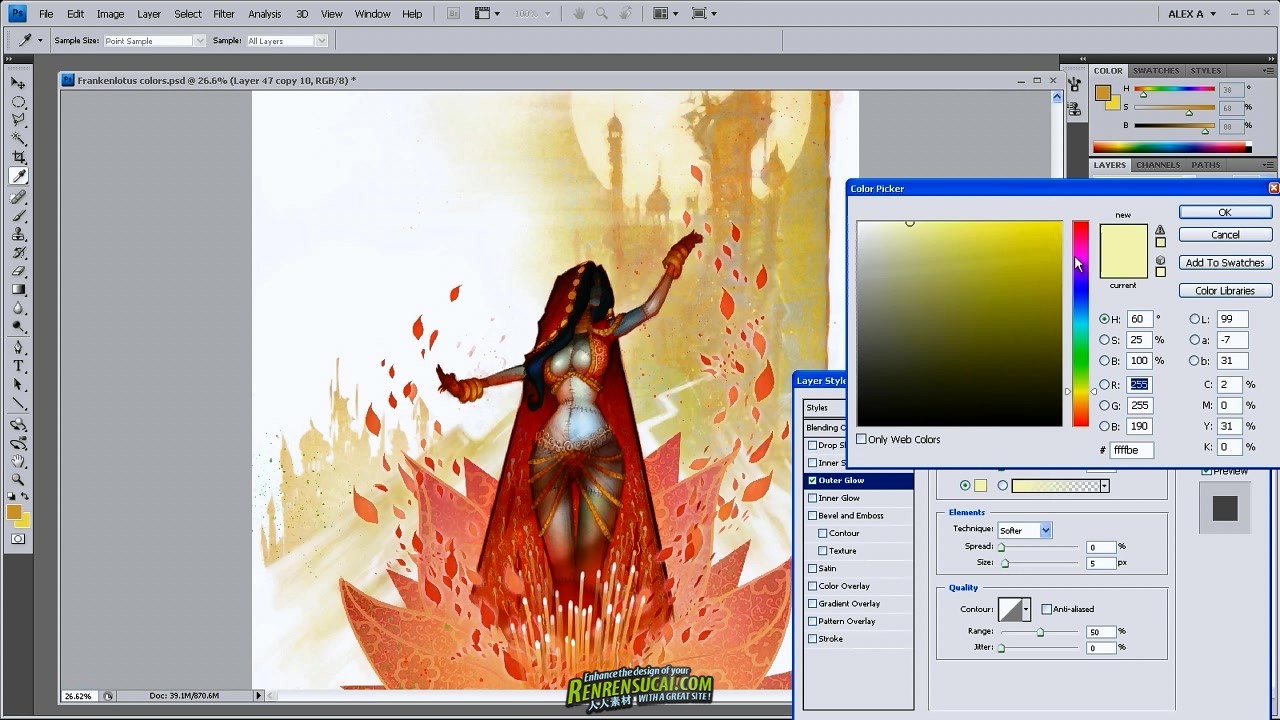Click the hex color field showing ffffbe

1132,450
